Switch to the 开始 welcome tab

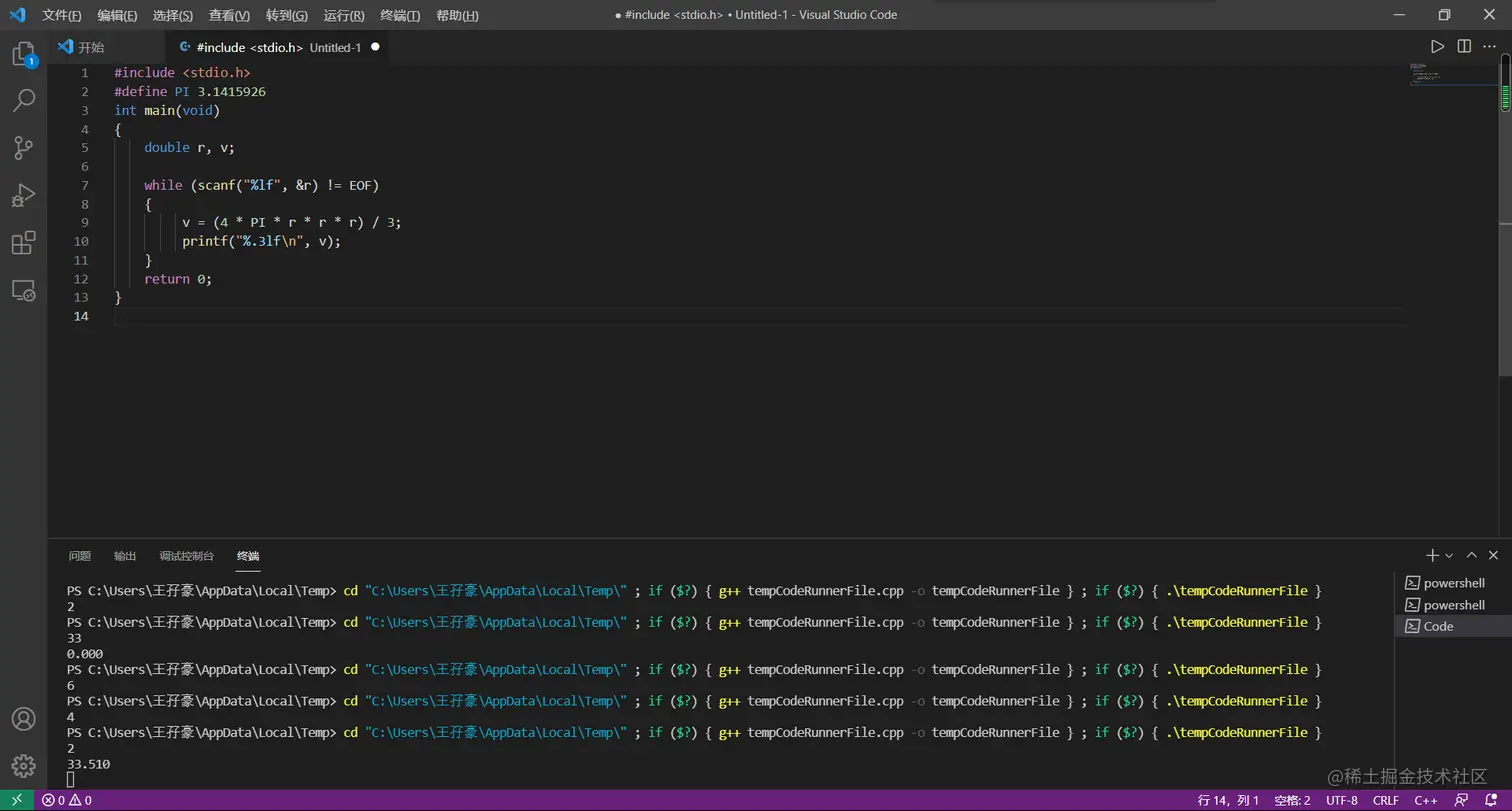click(x=91, y=47)
